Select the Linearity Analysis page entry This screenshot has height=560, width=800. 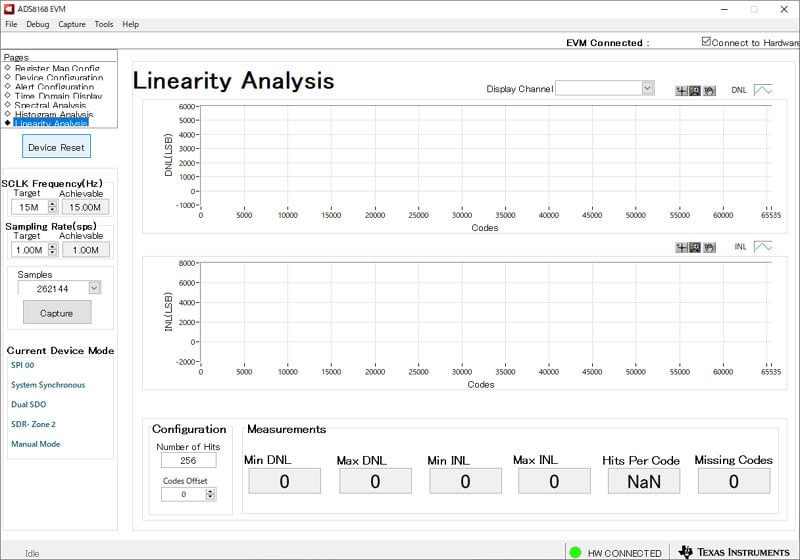(x=51, y=123)
